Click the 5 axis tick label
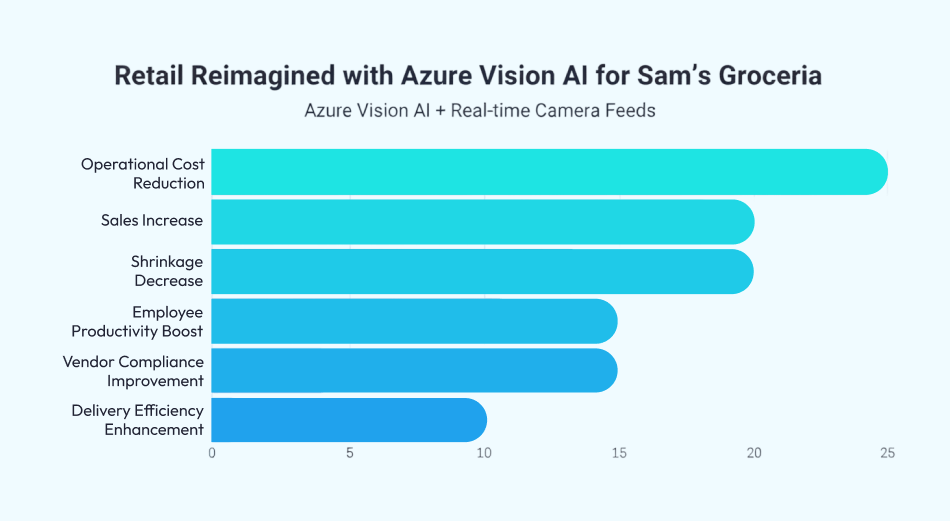950x521 pixels. click(x=350, y=453)
